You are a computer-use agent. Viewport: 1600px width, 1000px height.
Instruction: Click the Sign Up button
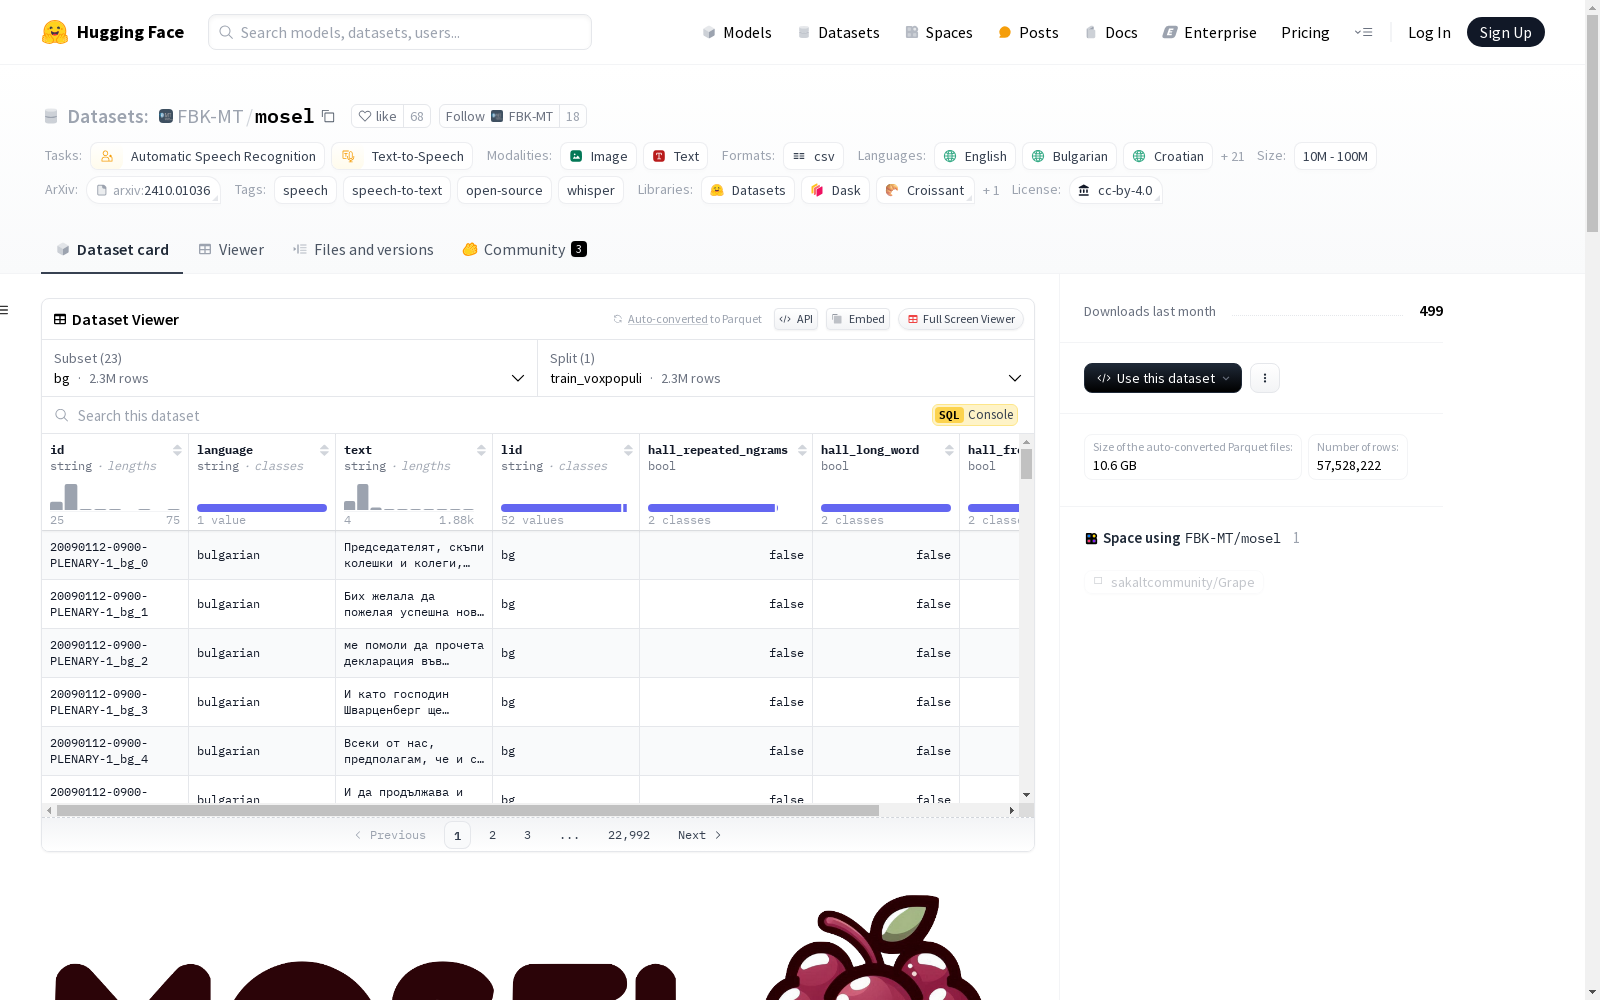tap(1505, 32)
